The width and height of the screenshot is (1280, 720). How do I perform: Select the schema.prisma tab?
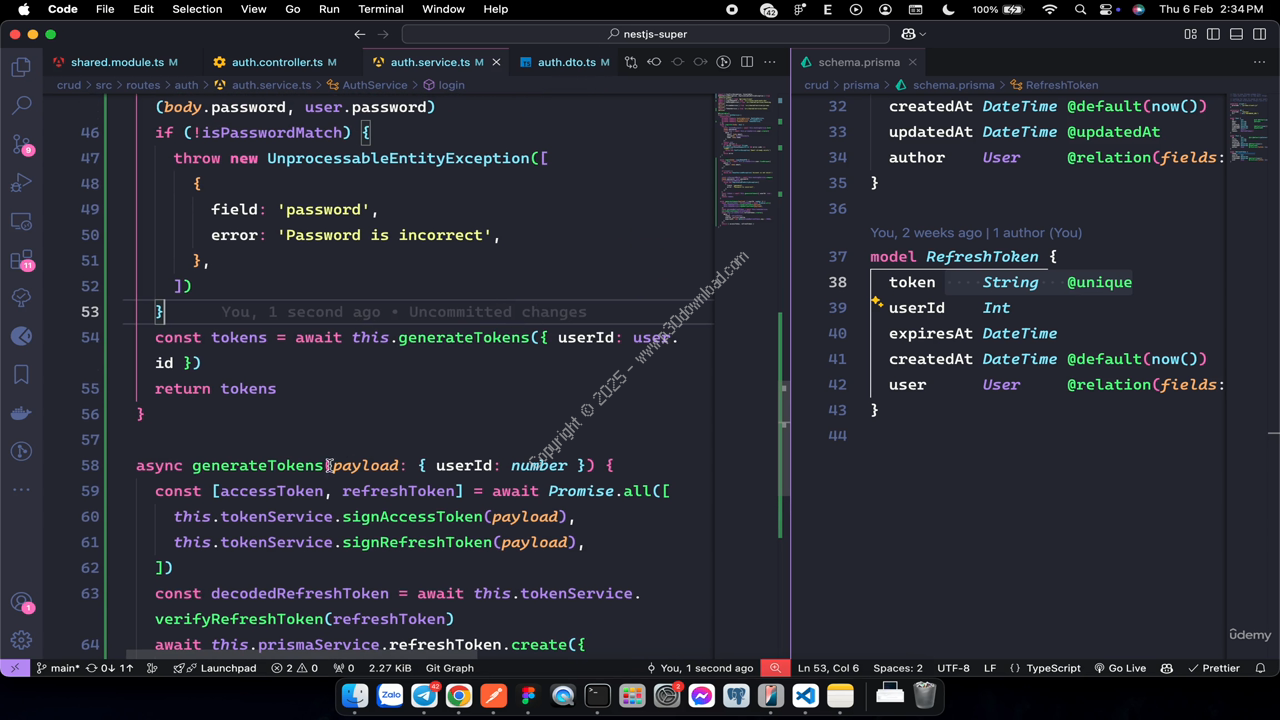coord(858,62)
